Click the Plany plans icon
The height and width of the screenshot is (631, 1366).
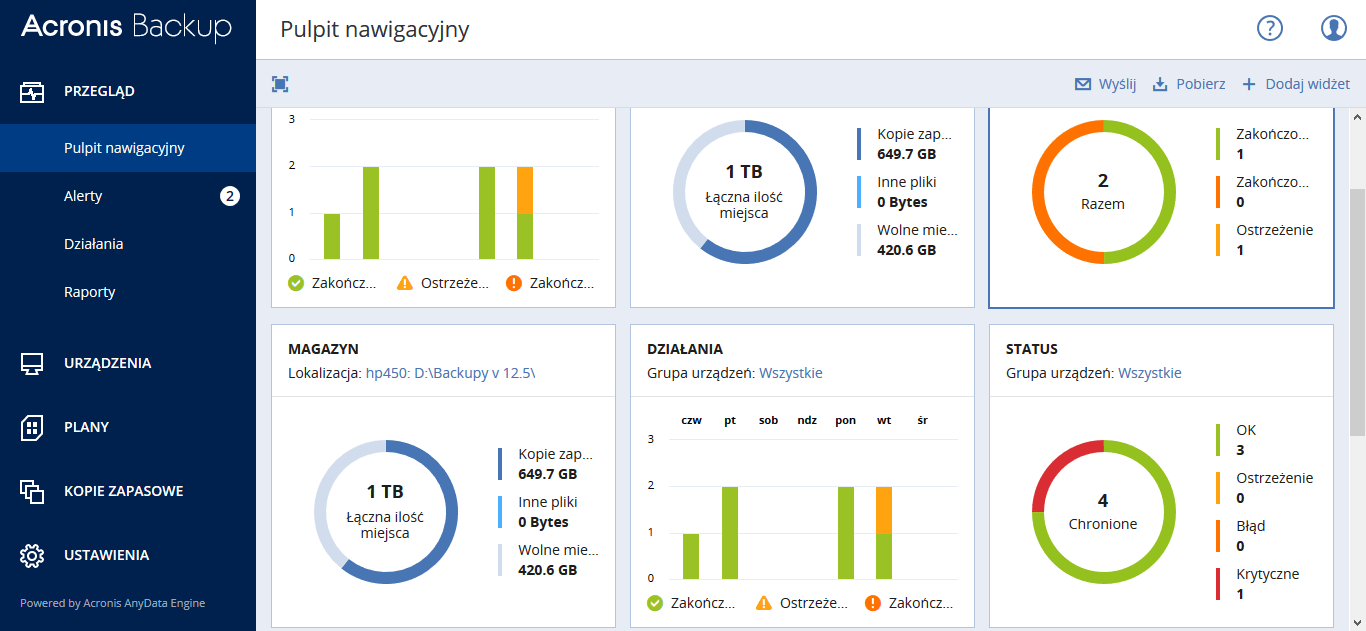coord(33,428)
